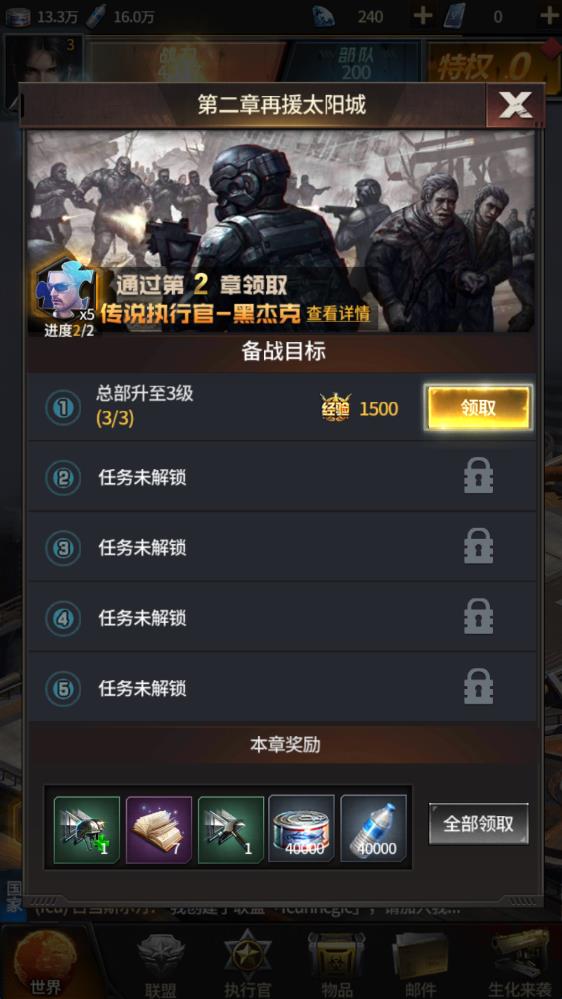This screenshot has width=562, height=999.
Task: Tap the 黑杰克 officer puzzle fragment icon
Action: [x=62, y=291]
